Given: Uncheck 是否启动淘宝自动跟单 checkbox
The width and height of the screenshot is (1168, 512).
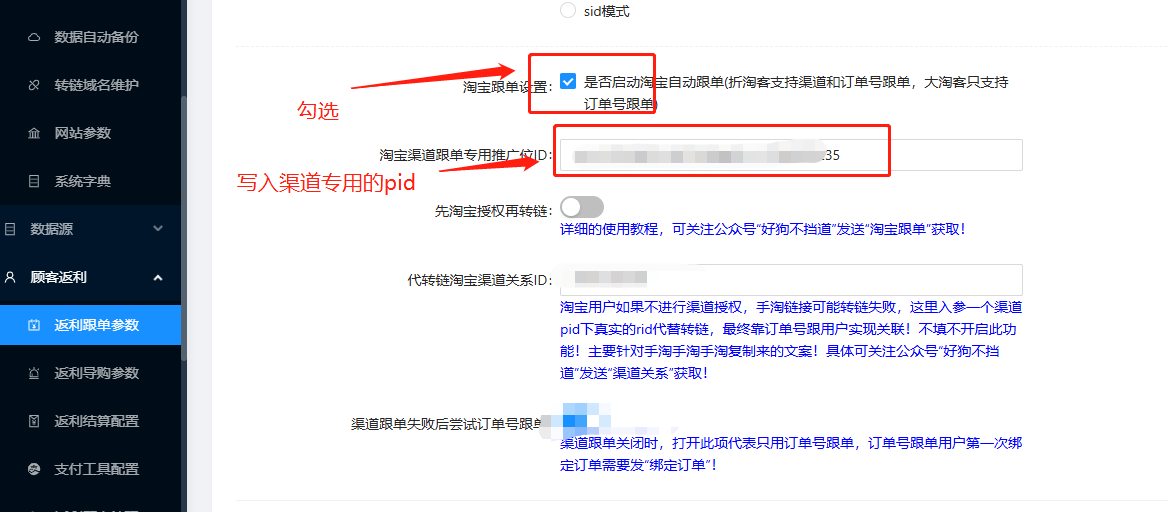Looking at the screenshot, I should pyautogui.click(x=568, y=81).
